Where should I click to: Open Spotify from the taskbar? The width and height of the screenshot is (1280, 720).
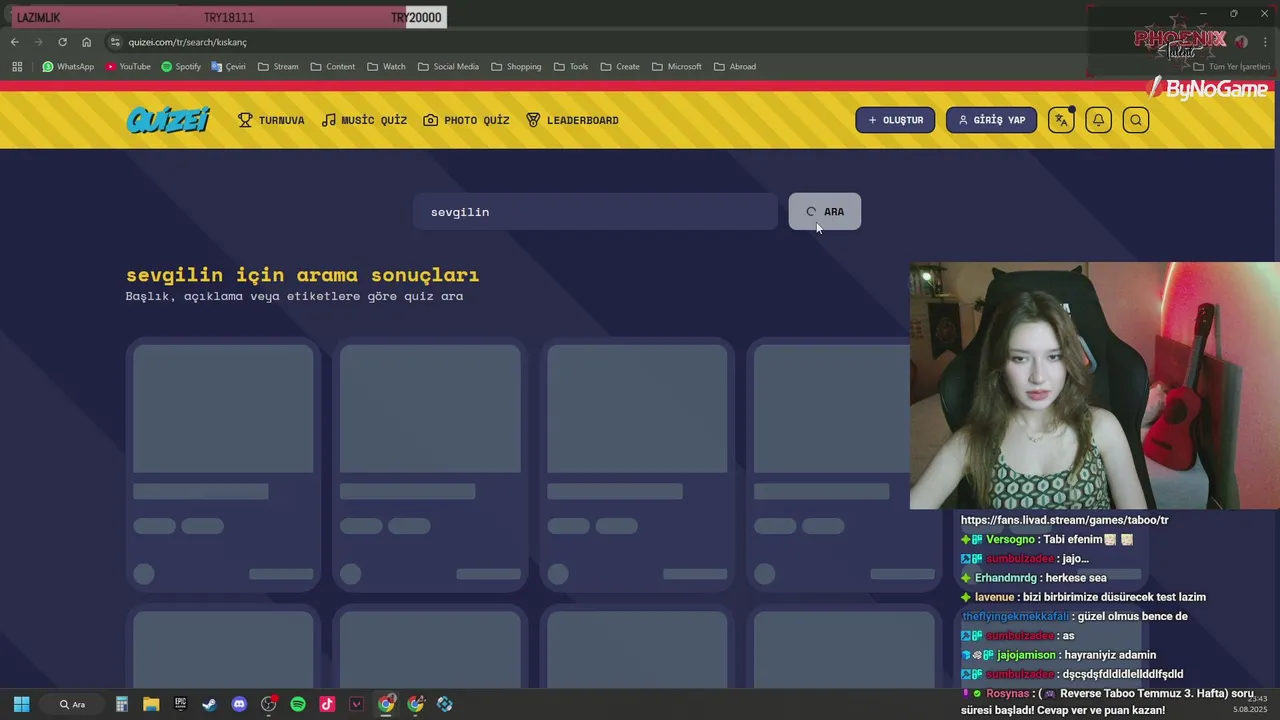[x=298, y=704]
